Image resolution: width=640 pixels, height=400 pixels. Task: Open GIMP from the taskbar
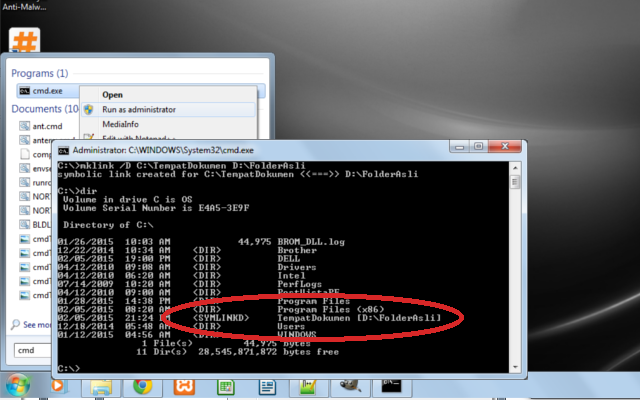click(350, 386)
